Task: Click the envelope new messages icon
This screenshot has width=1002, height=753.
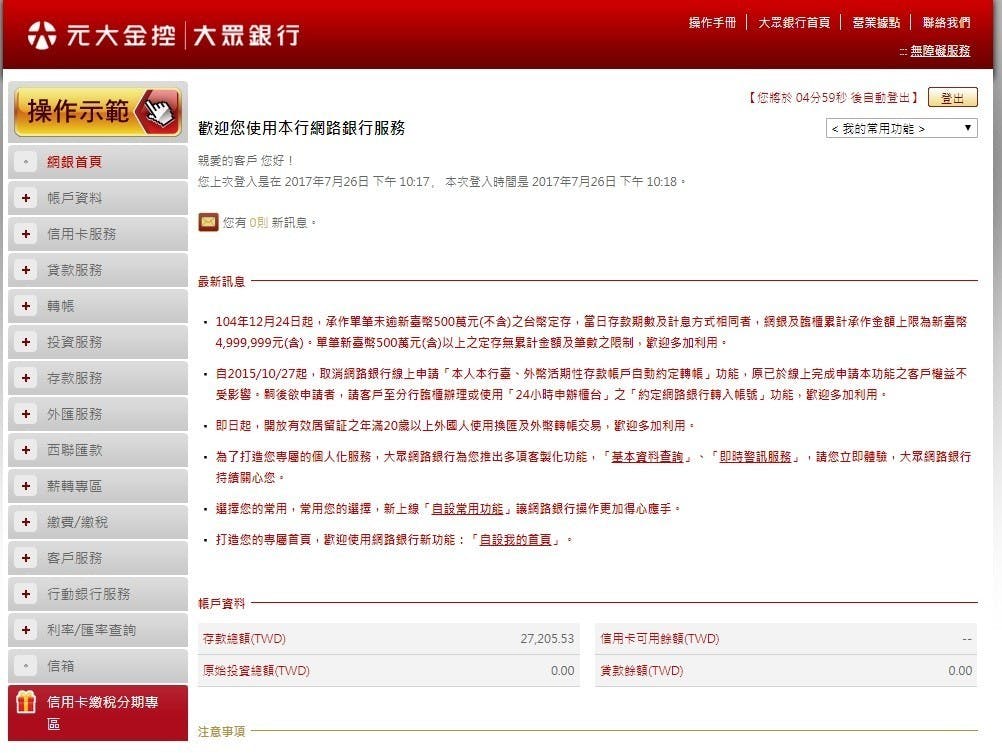Action: coord(208,222)
